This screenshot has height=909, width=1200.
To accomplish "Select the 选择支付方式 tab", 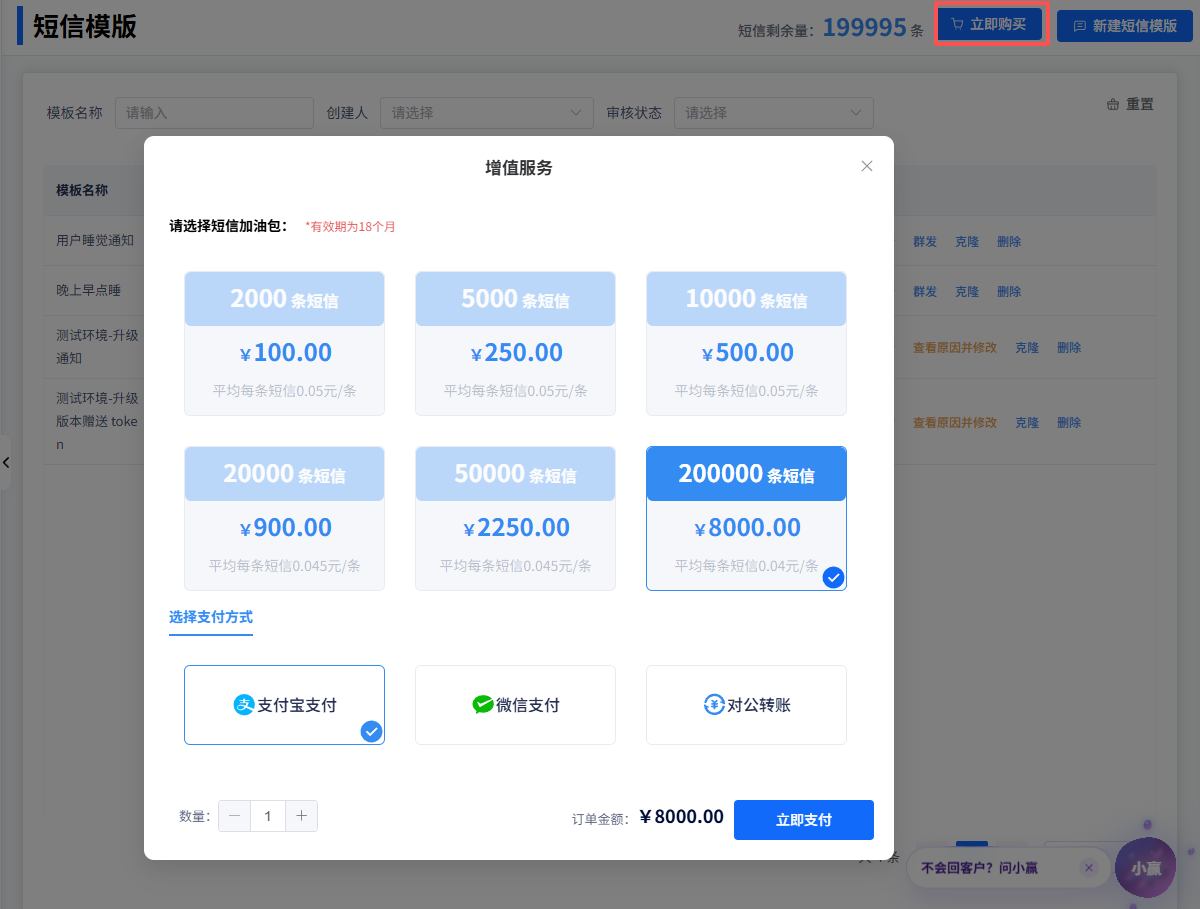I will [211, 617].
